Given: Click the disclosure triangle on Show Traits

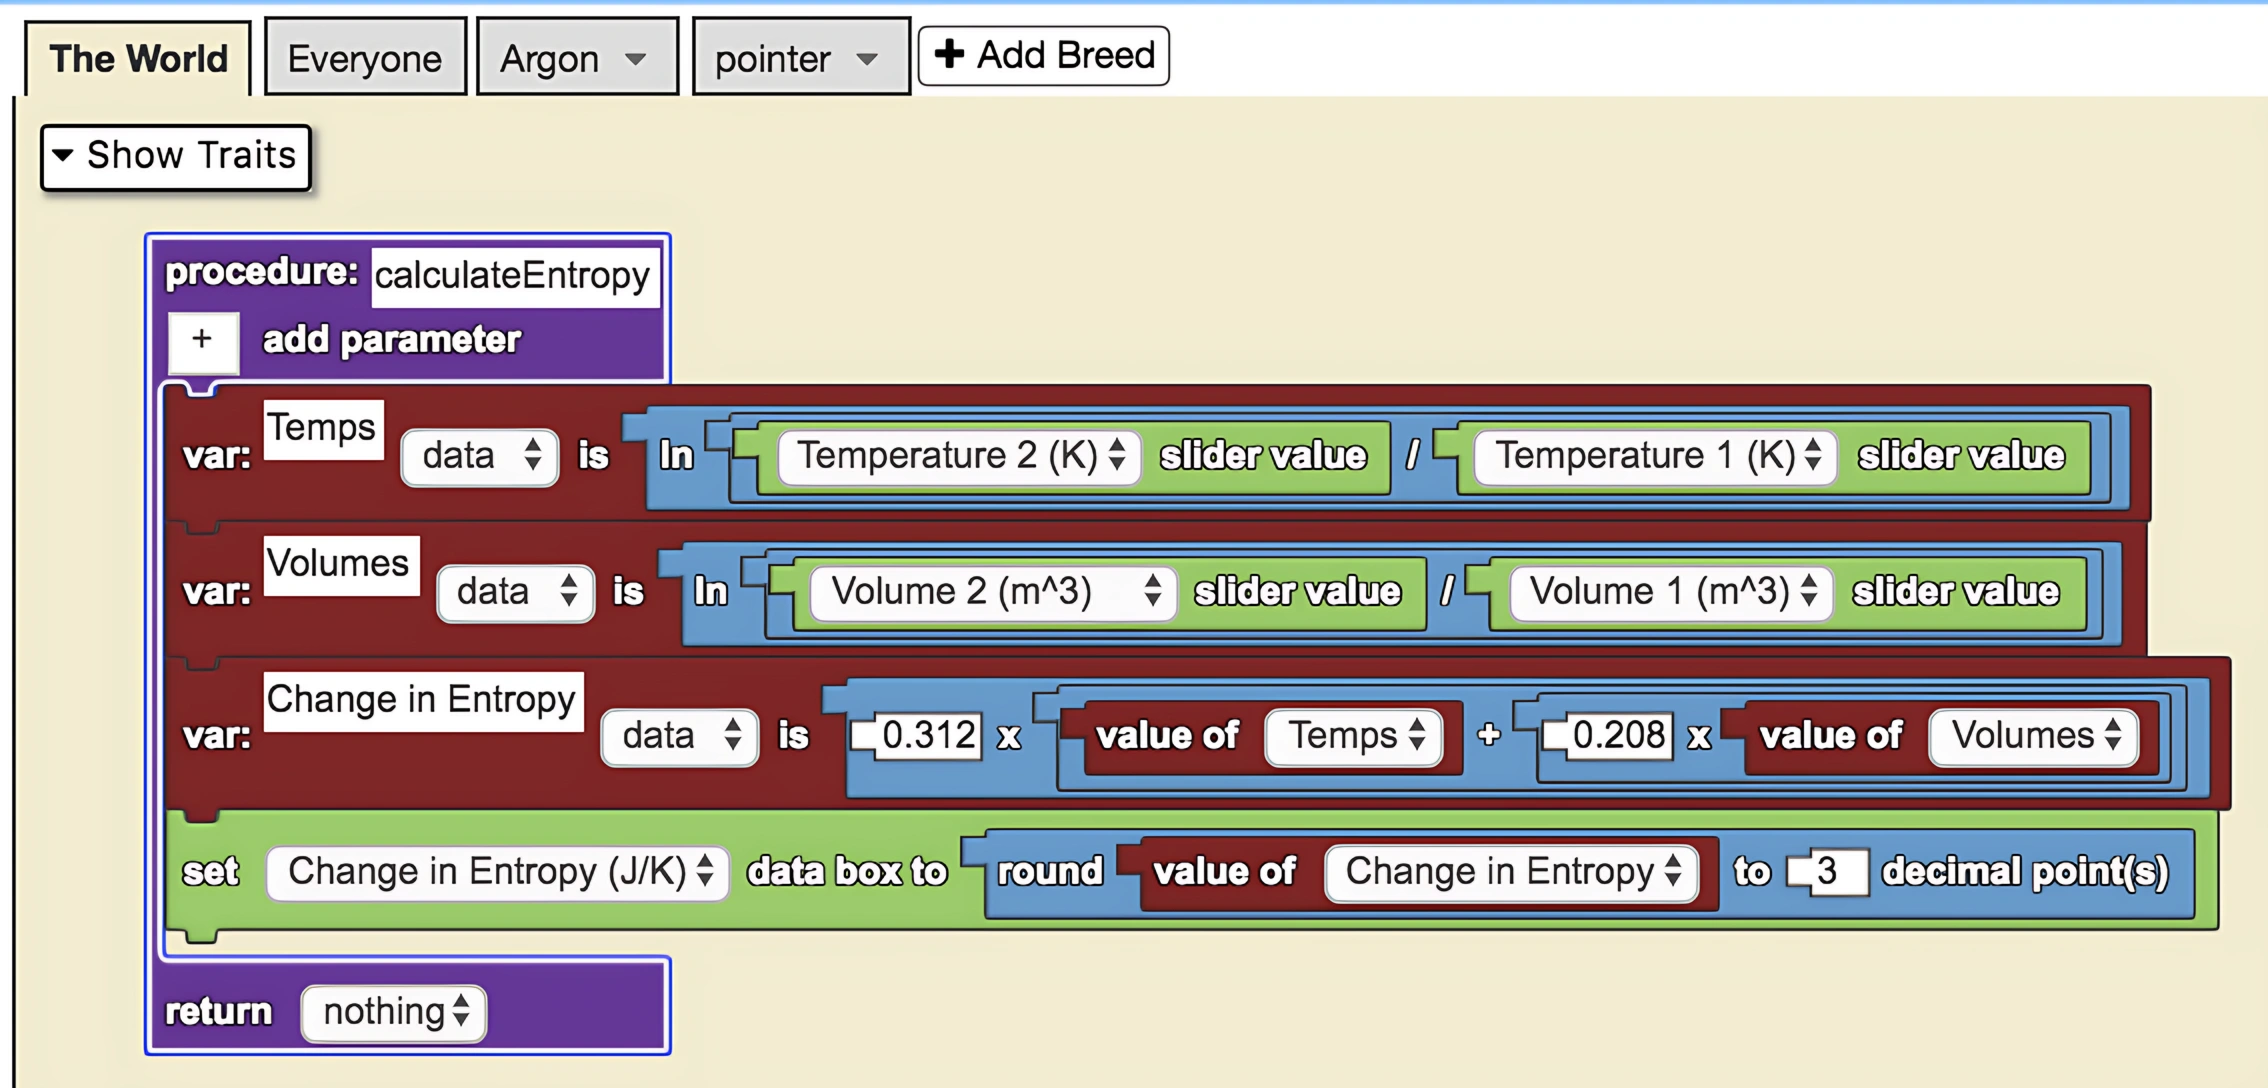Looking at the screenshot, I should tap(62, 155).
